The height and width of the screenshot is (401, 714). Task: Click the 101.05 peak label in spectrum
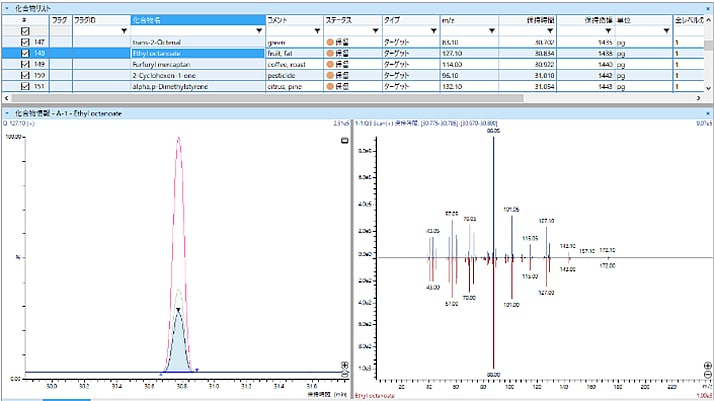[x=511, y=209]
